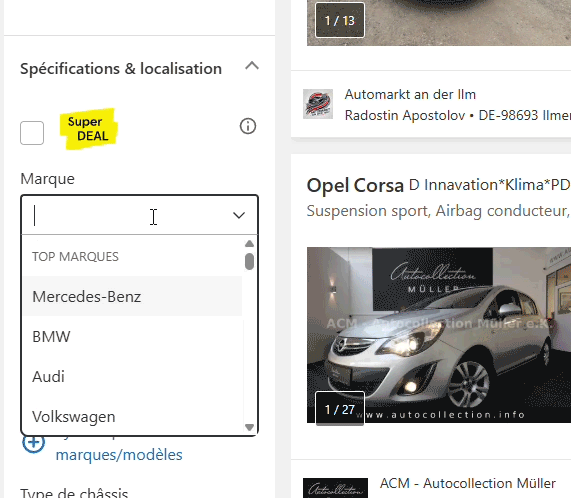Click the 1 / 13 photo counter

click(x=340, y=20)
